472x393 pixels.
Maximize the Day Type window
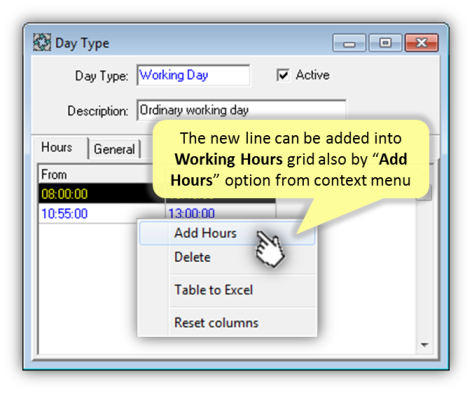click(x=385, y=43)
